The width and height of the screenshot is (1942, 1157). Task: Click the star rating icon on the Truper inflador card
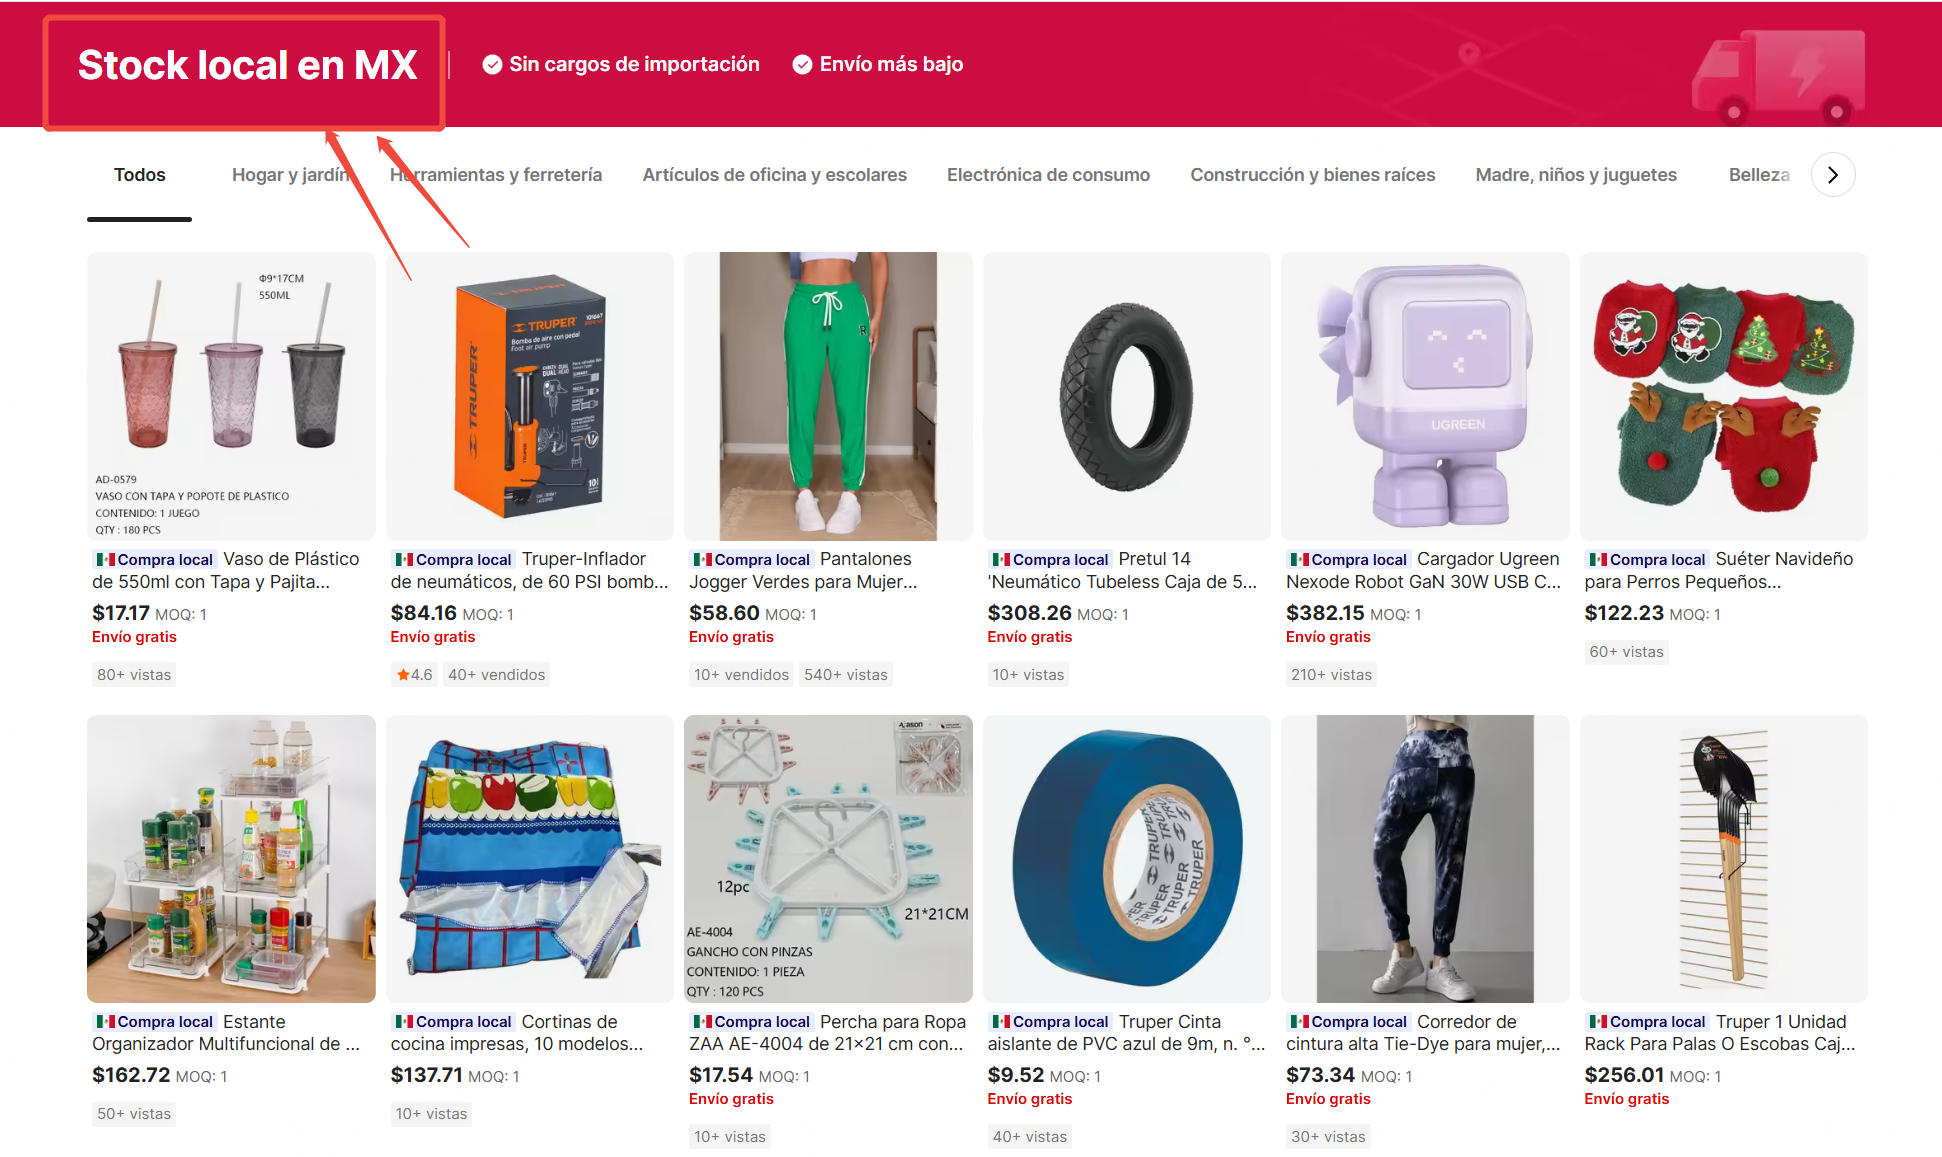(x=403, y=674)
